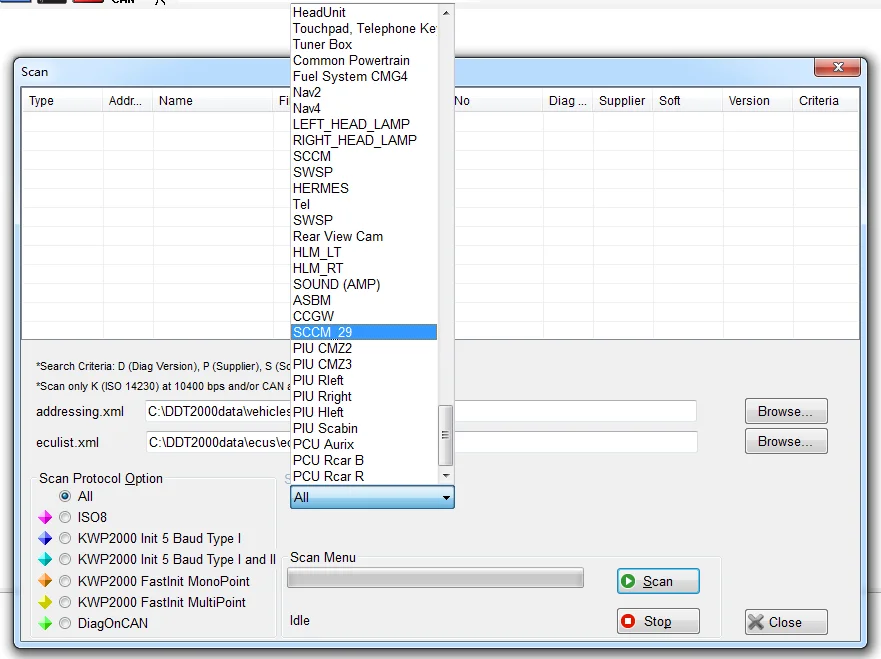The image size is (881, 659).
Task: Select KWP2000 FastInit MonoPoint option
Action: (x=65, y=581)
